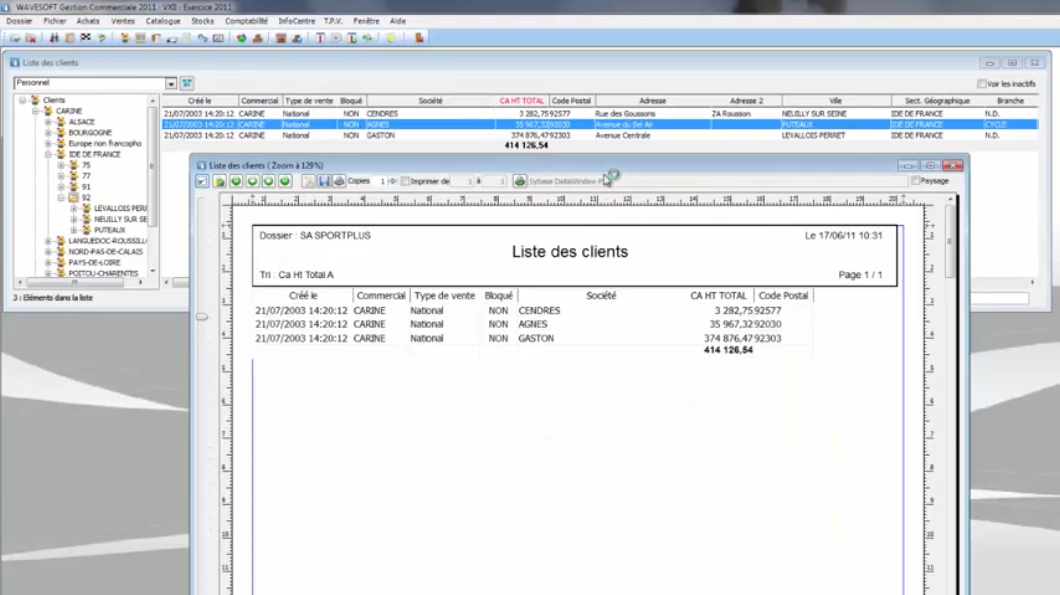Click the first icon in the main toolbar
1060x595 pixels.
click(15, 38)
